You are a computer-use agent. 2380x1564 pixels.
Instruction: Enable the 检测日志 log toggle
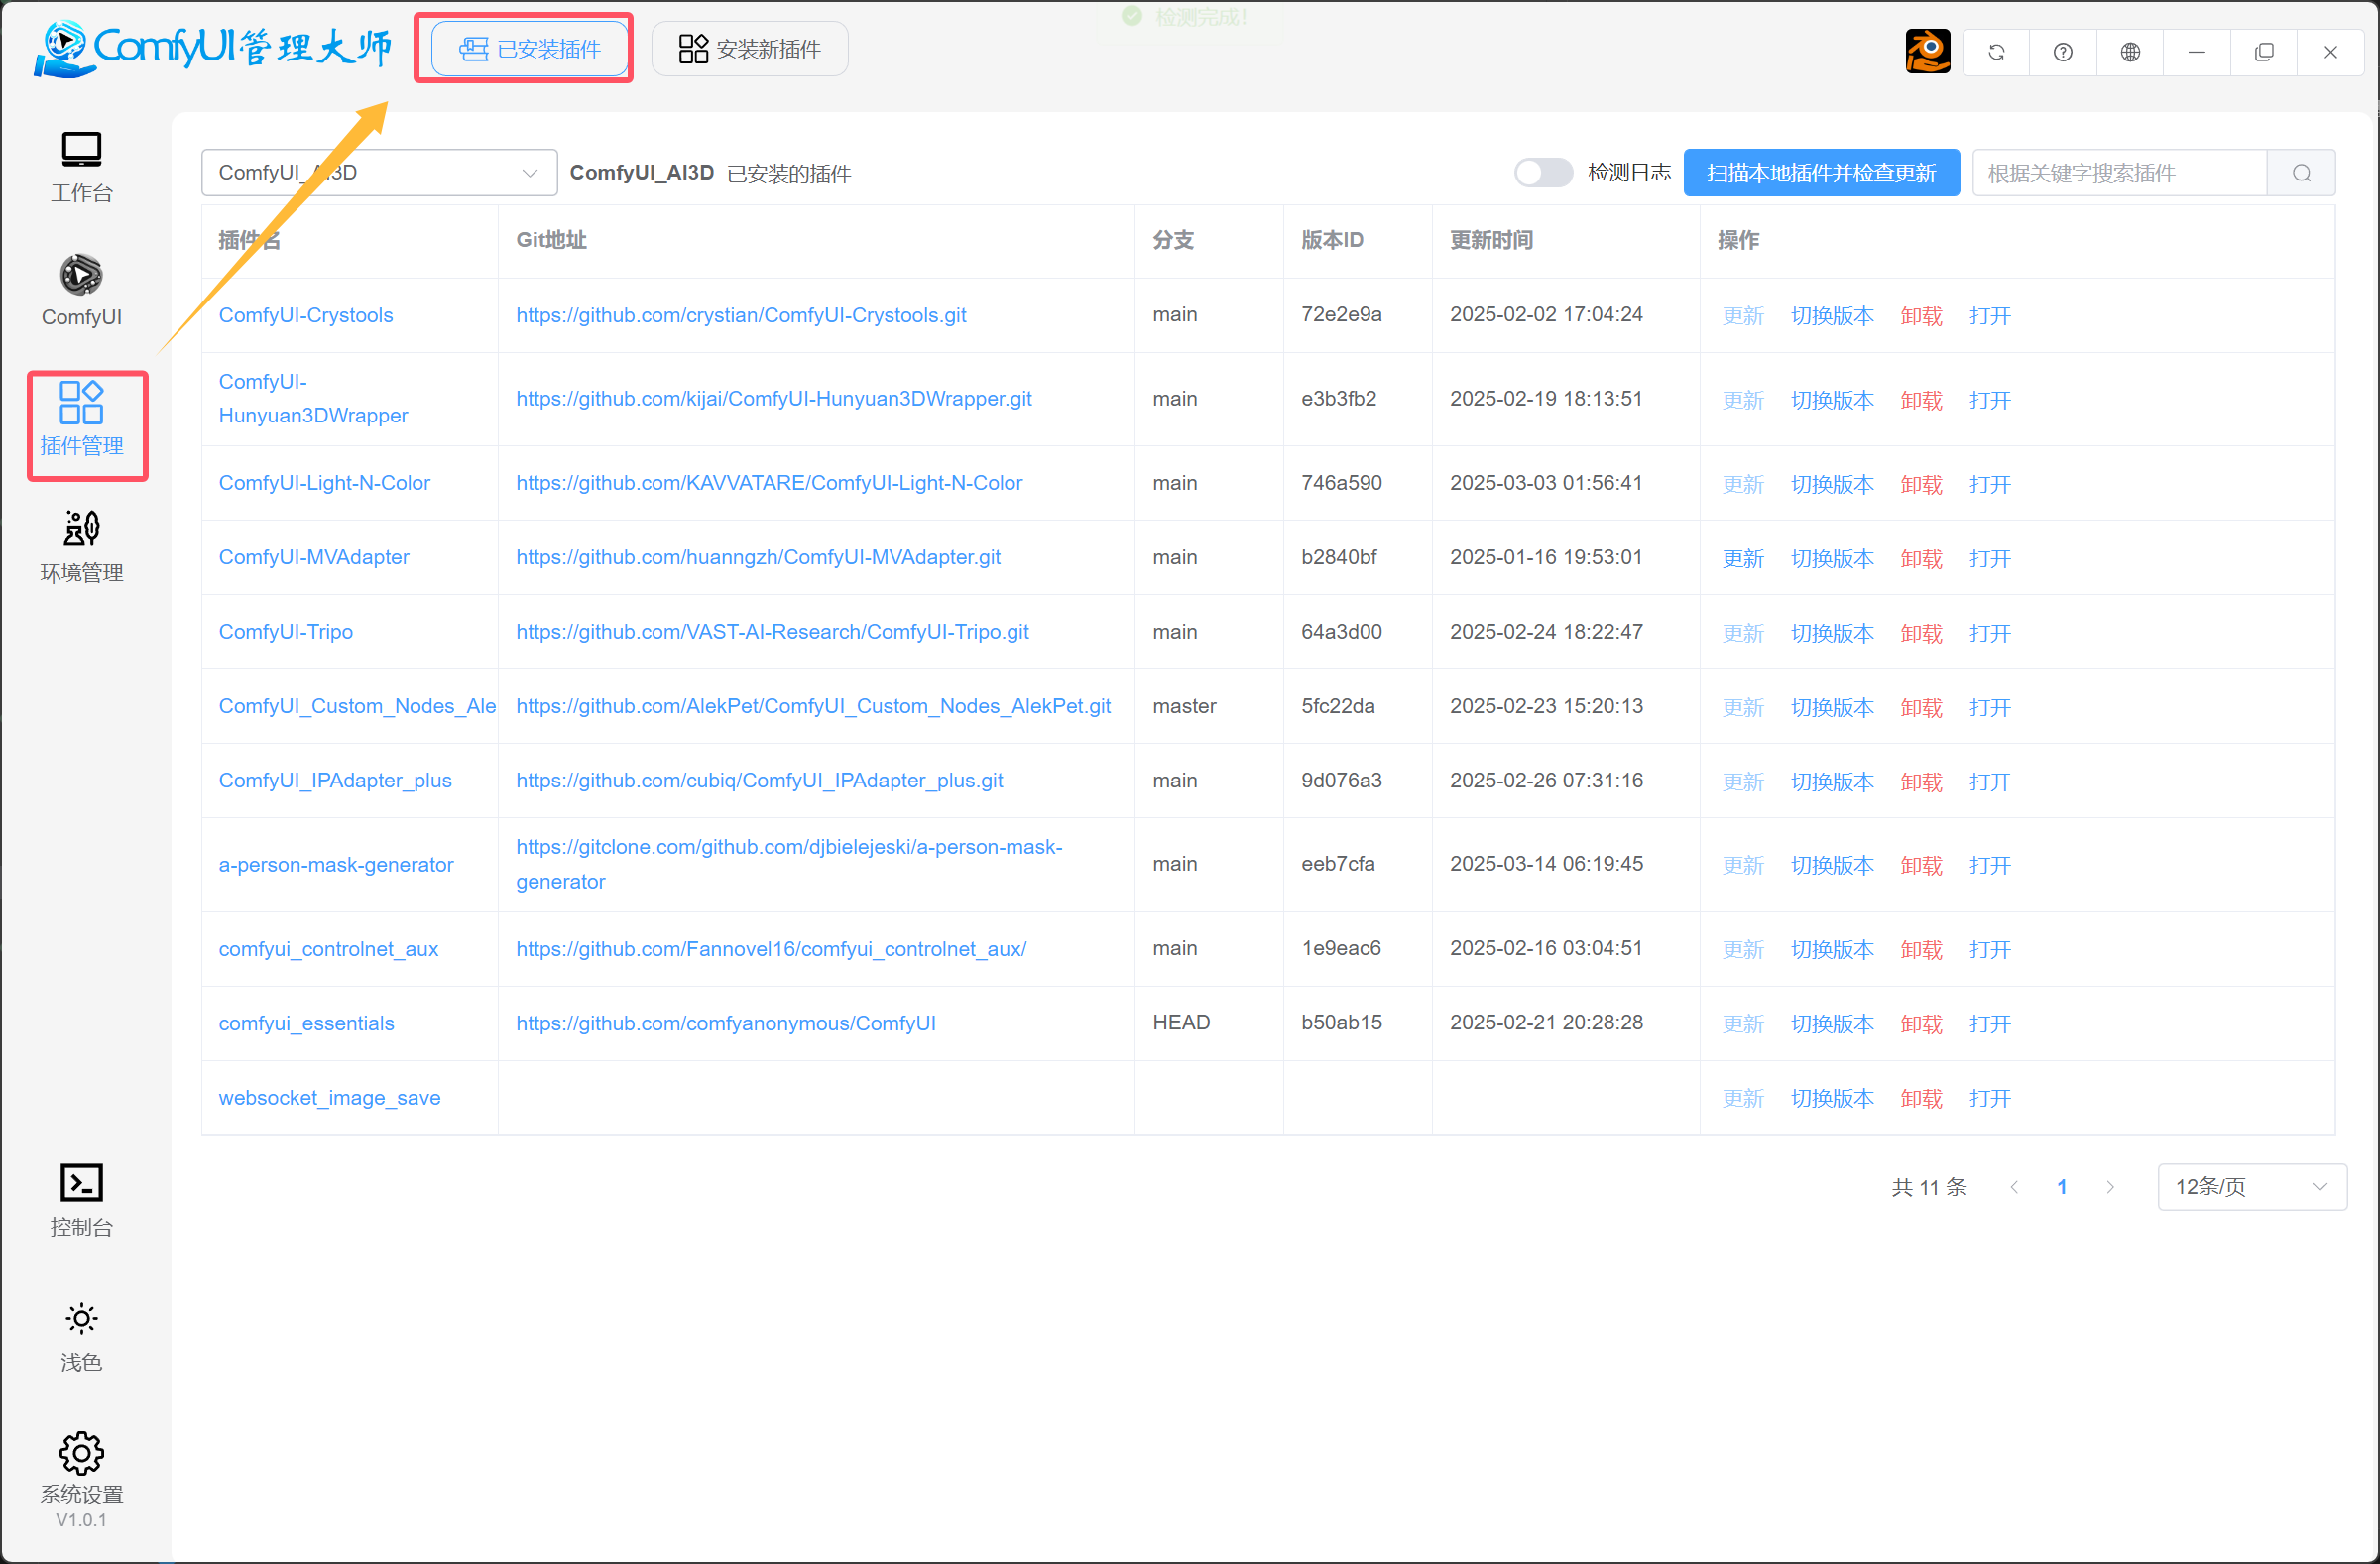coord(1542,172)
